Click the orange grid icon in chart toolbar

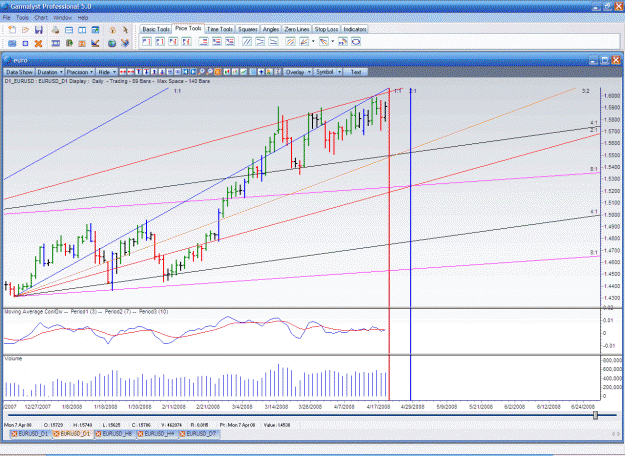218,72
